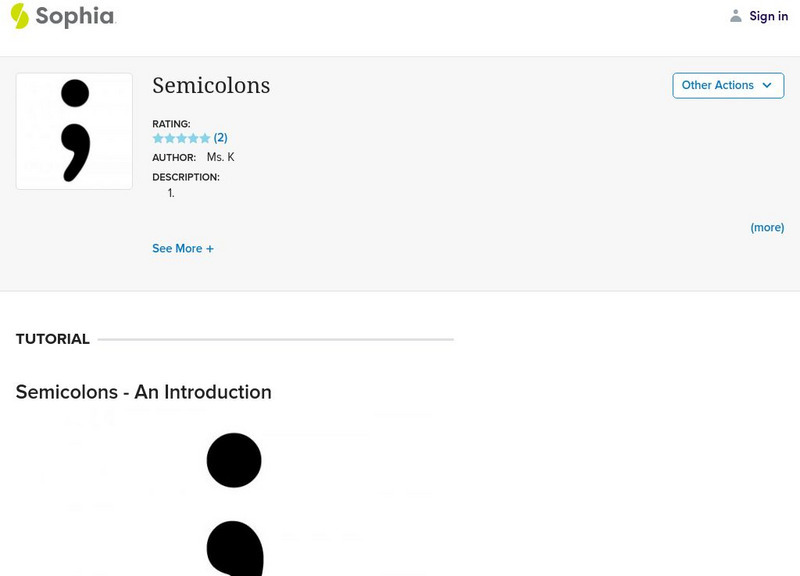Select the TUTORIAL section heading
The width and height of the screenshot is (800, 576).
[x=53, y=339]
